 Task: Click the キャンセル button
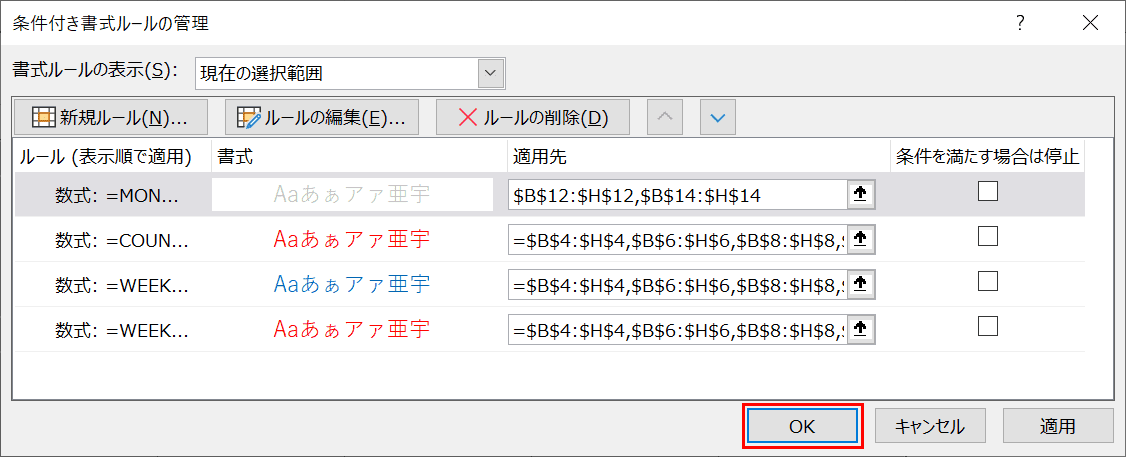tap(930, 426)
